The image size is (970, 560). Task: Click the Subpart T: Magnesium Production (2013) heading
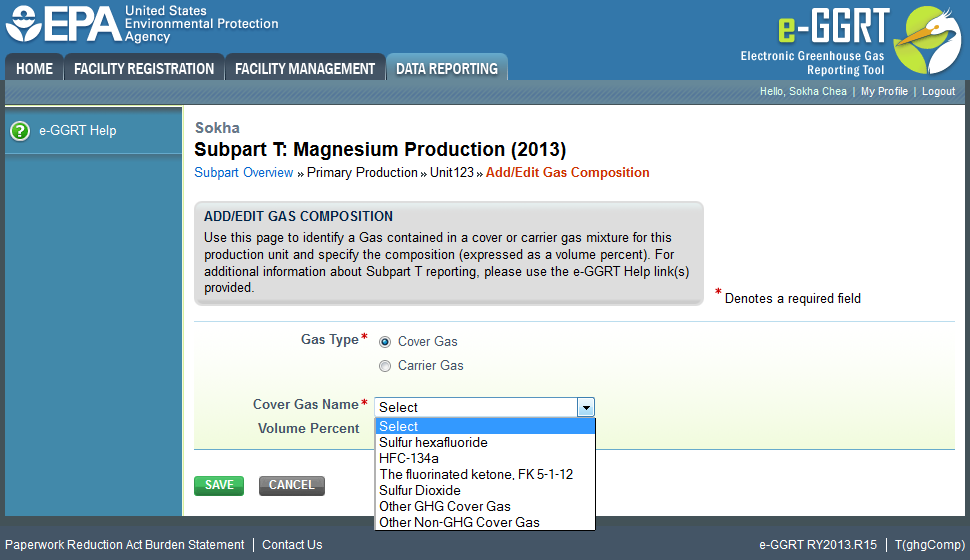380,150
